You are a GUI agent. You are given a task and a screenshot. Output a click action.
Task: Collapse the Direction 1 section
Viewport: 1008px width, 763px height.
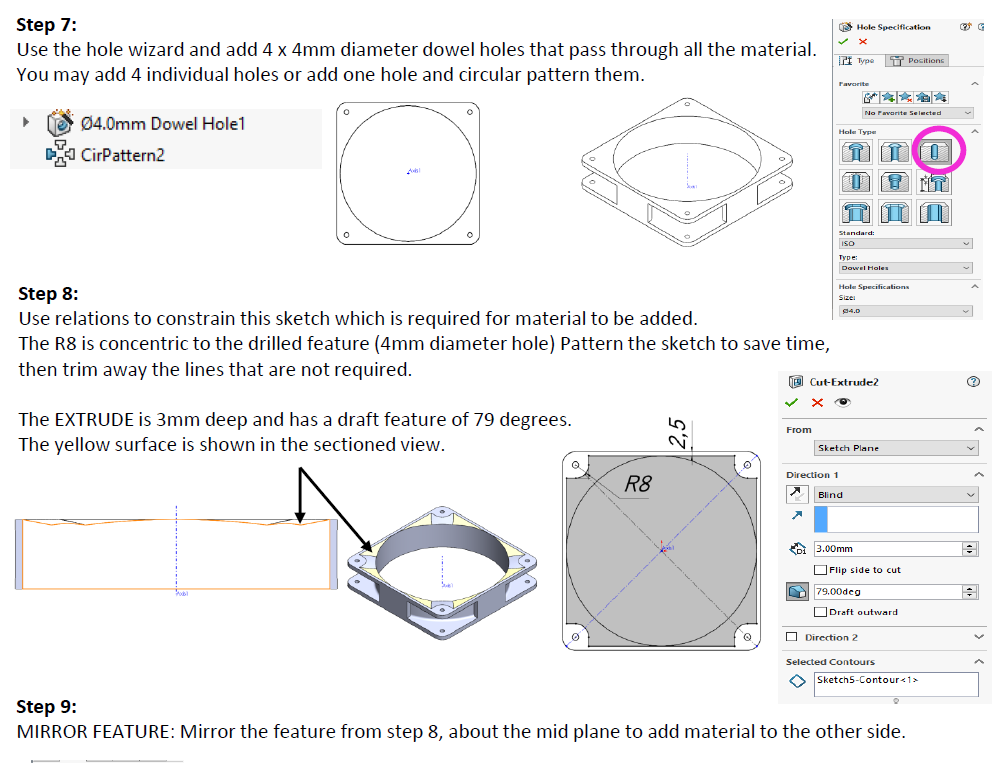point(979,474)
